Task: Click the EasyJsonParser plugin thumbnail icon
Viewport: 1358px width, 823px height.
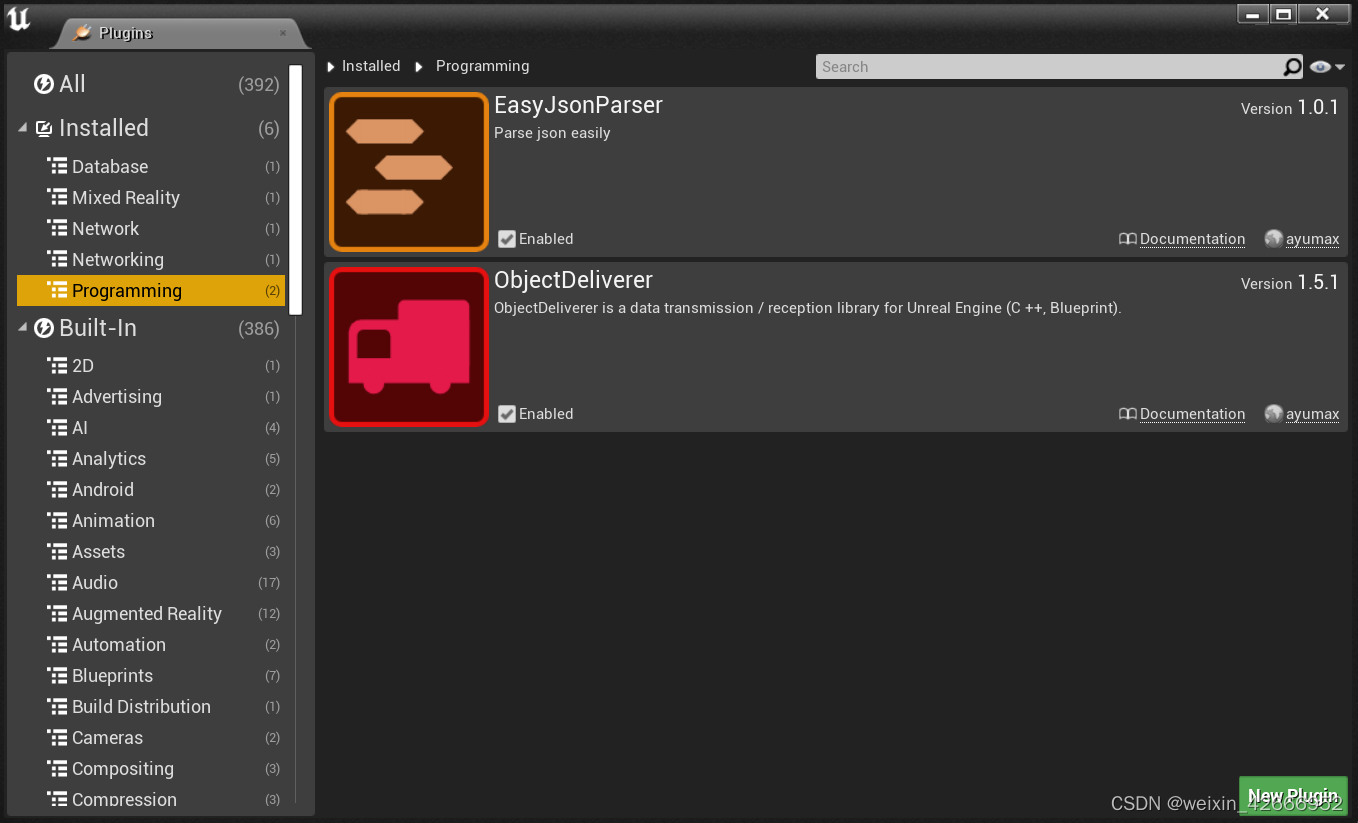Action: [x=408, y=171]
